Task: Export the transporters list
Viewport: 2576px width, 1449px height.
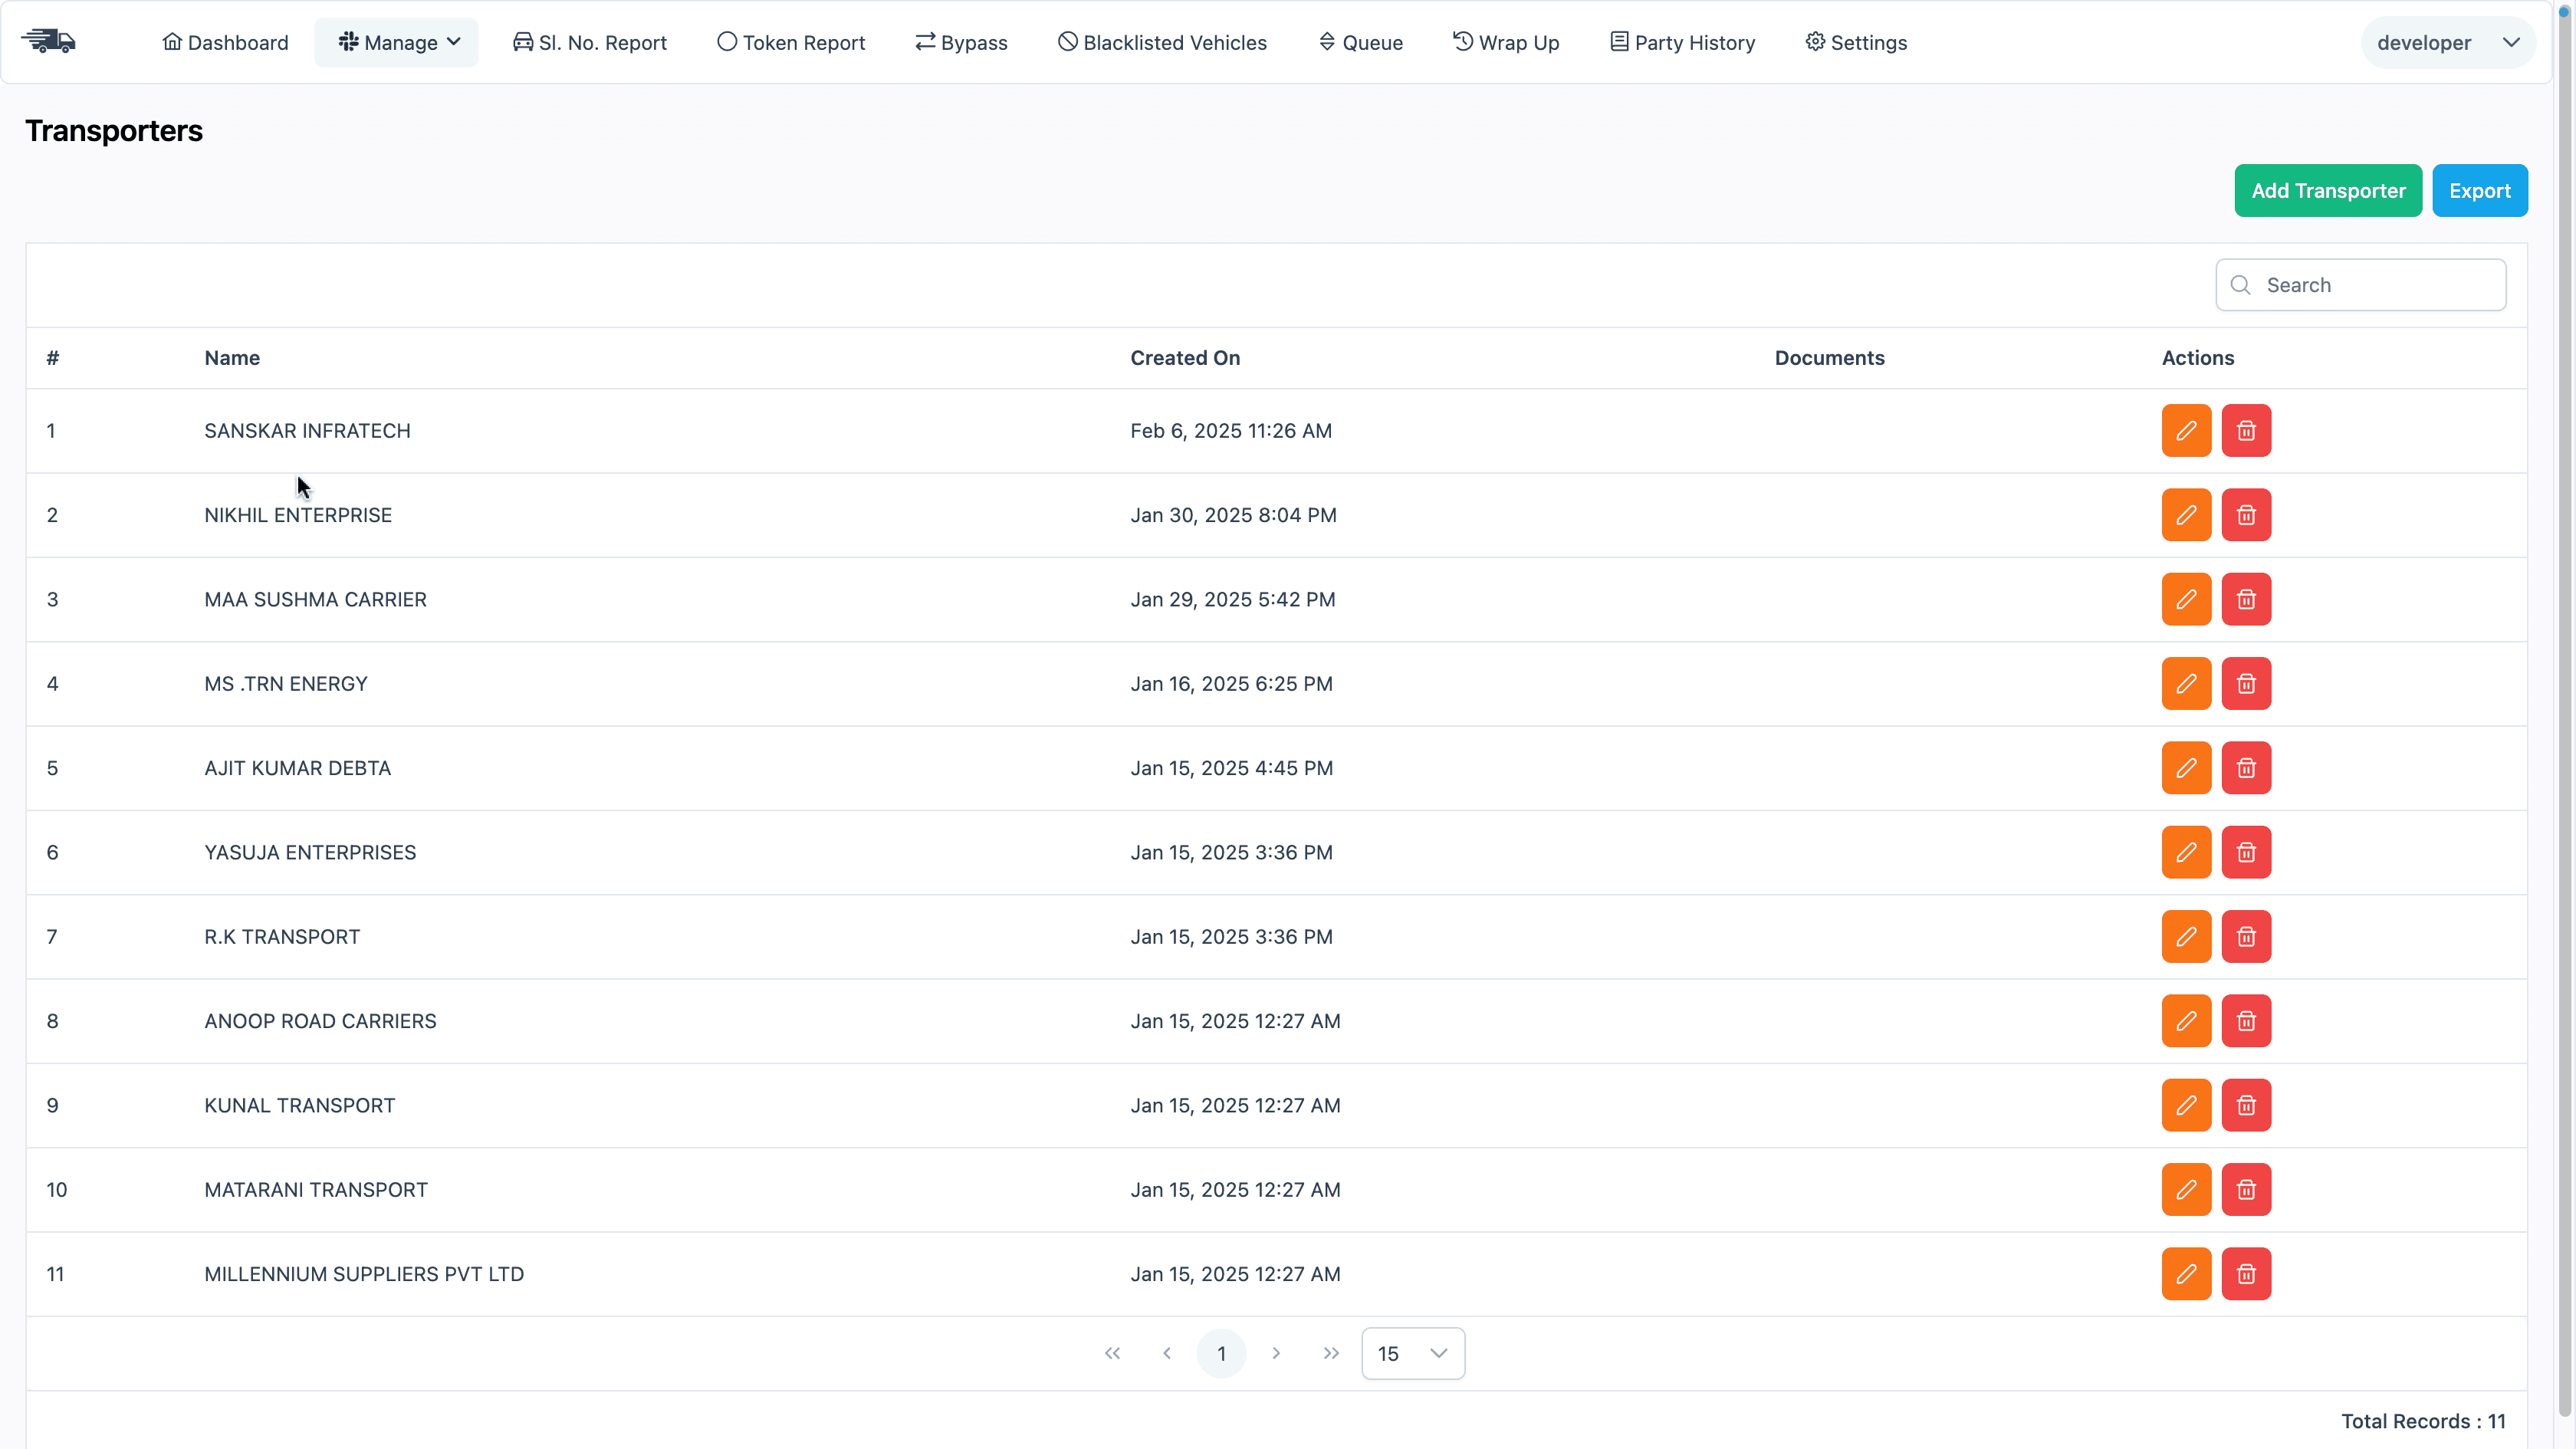Action: tap(2479, 190)
